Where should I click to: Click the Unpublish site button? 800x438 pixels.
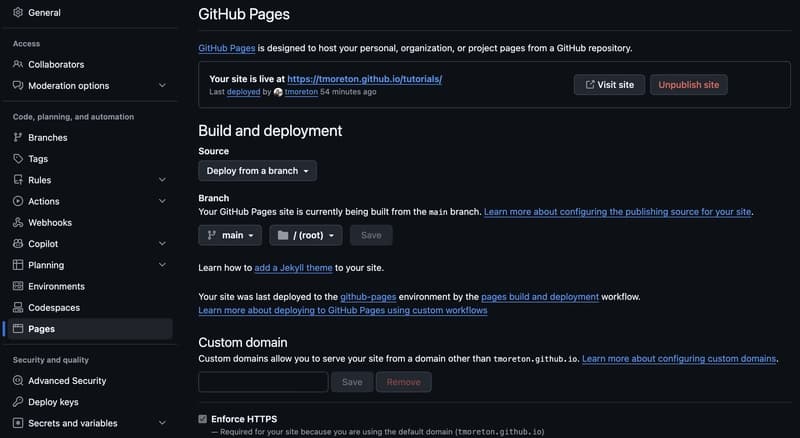point(689,85)
